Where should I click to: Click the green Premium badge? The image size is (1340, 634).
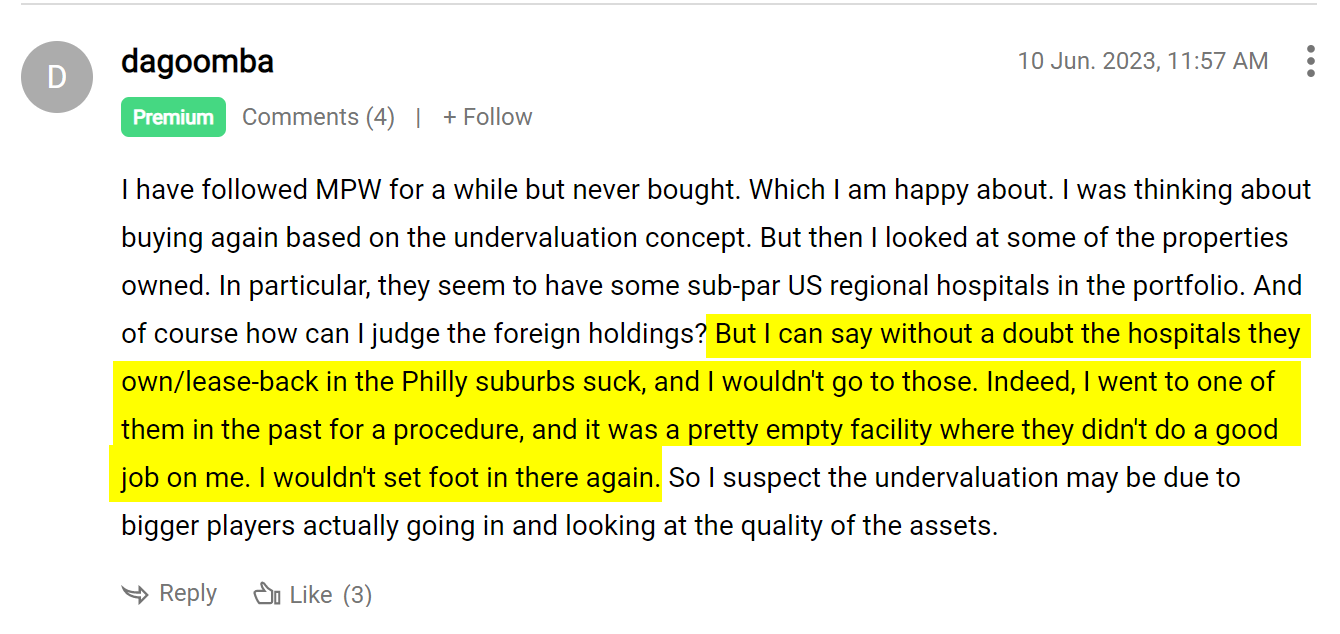(173, 117)
